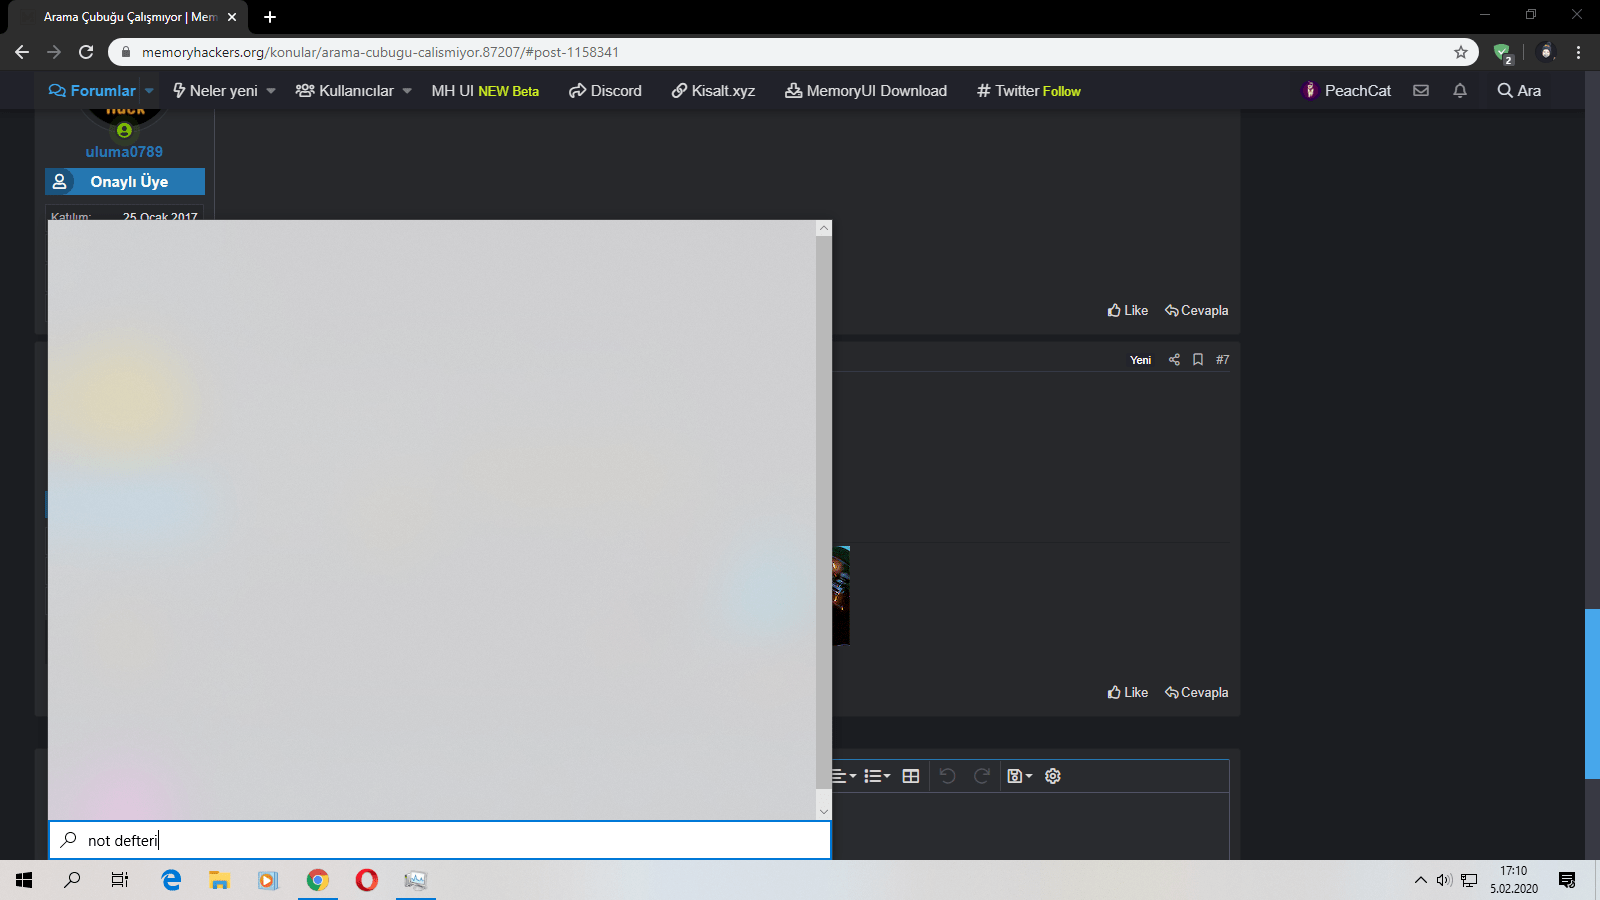Open the AdGuard extension icon
This screenshot has width=1600, height=900.
click(x=1502, y=52)
